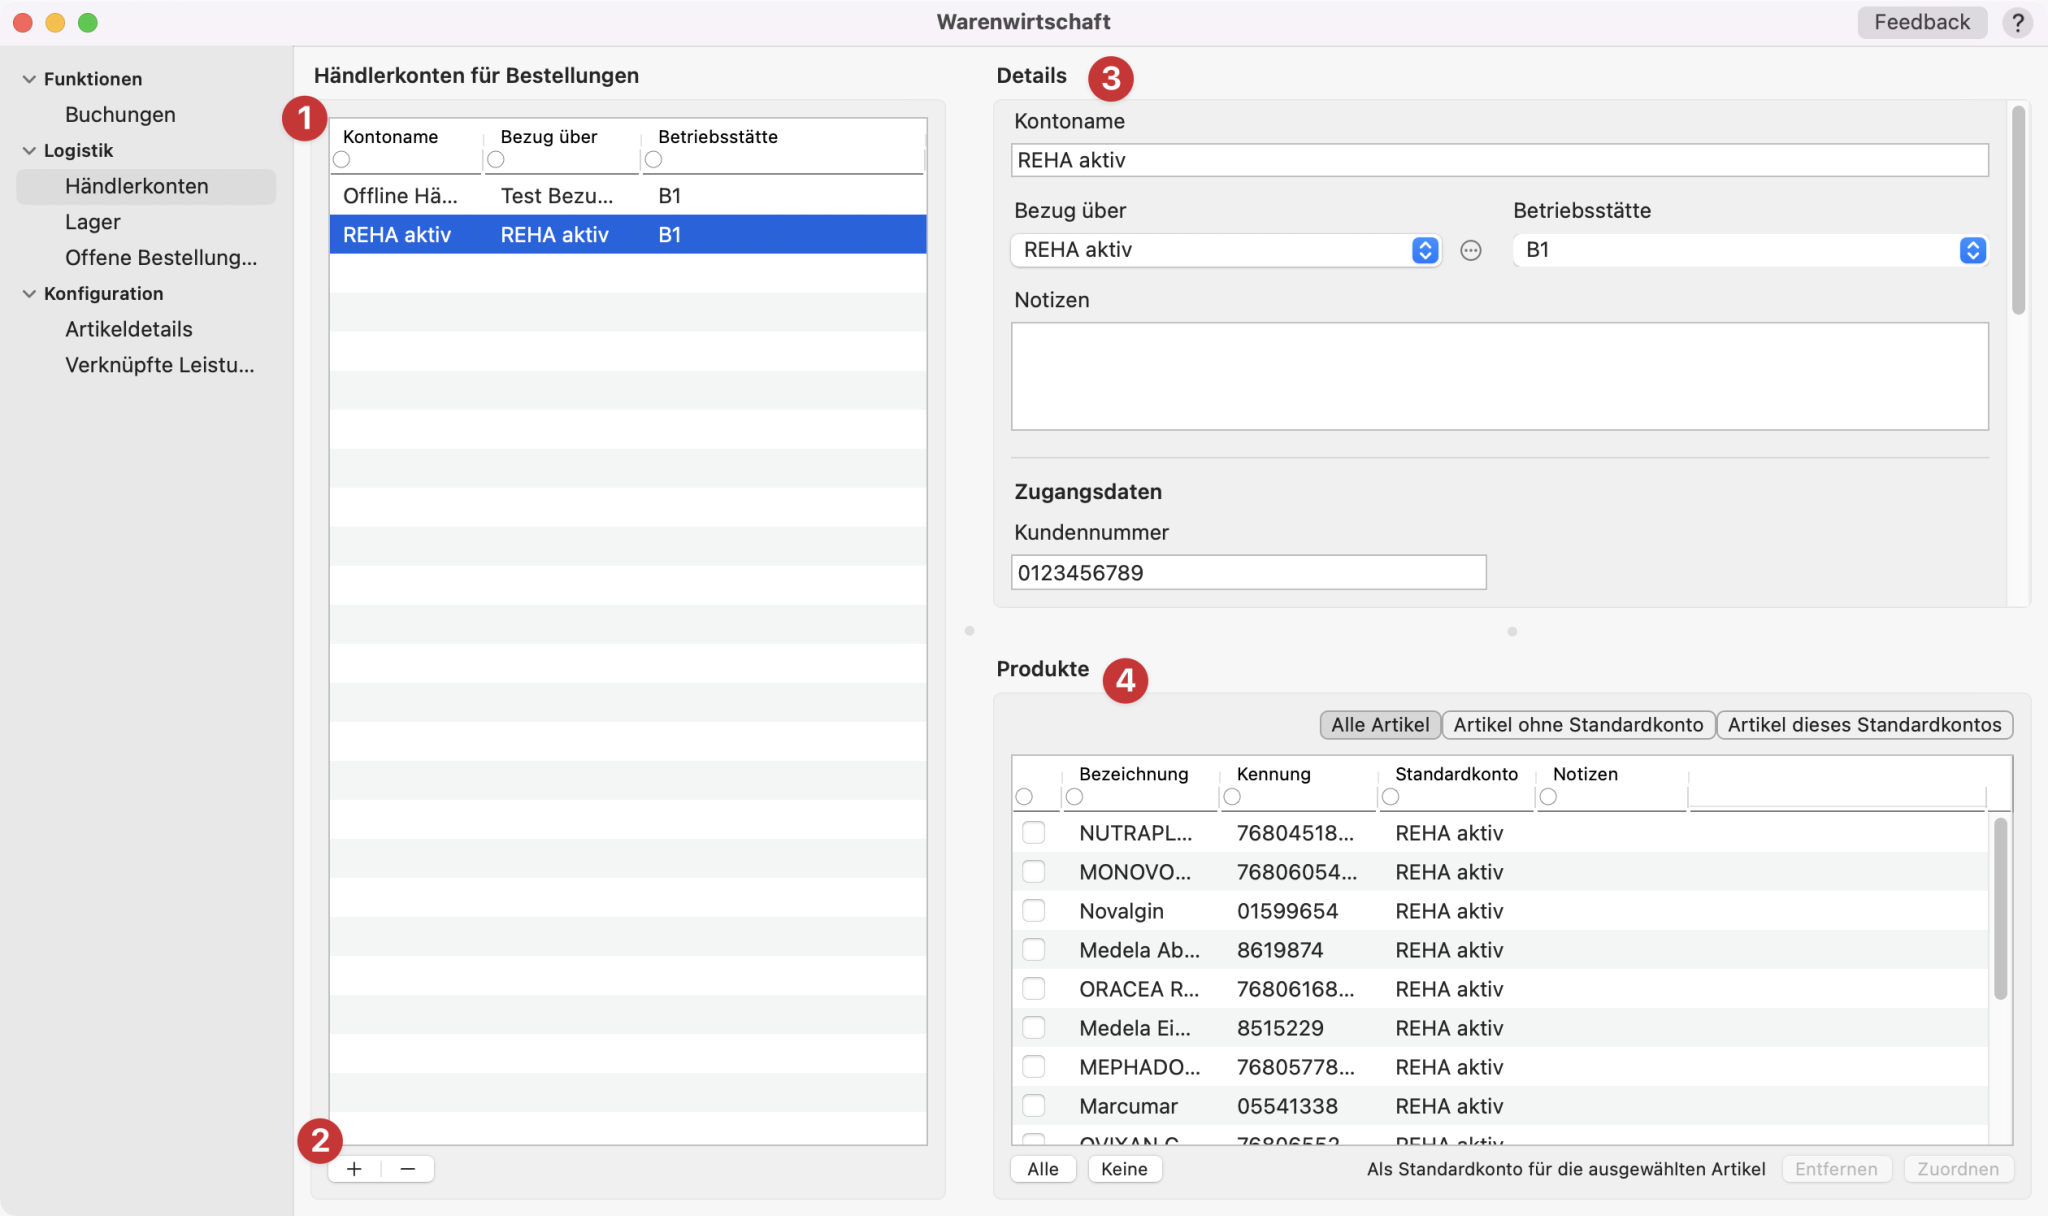Focus the Kontoname input field
This screenshot has height=1216, width=2048.
point(1499,160)
